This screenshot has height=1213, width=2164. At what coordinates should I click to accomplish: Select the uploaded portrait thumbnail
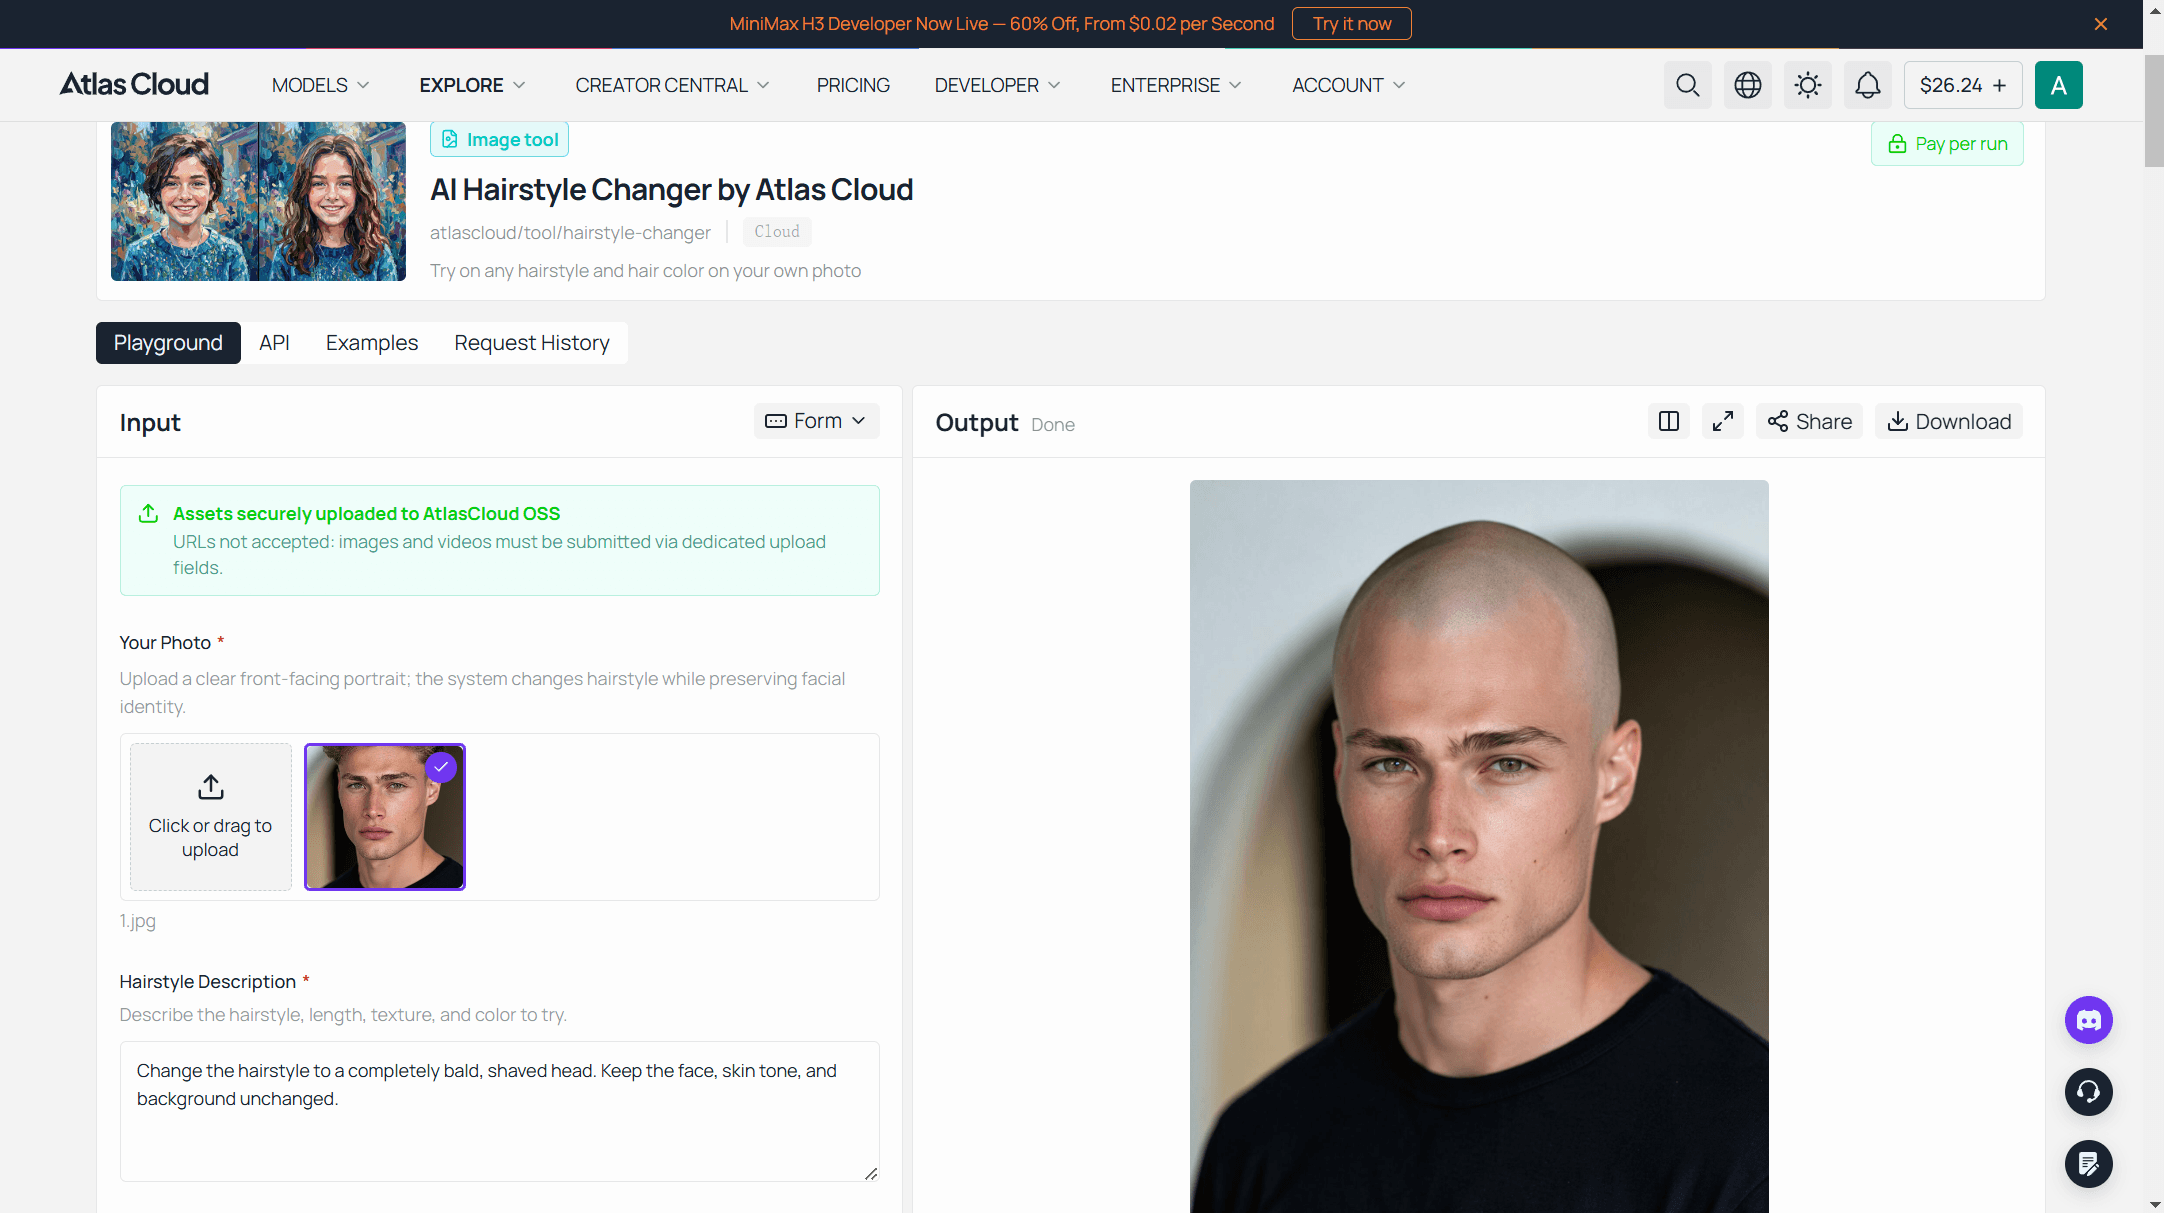click(385, 816)
